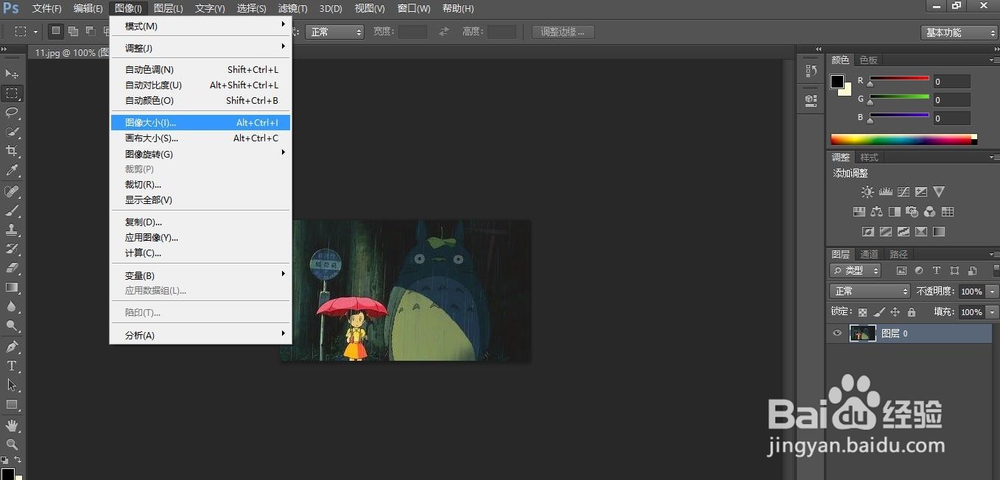Image resolution: width=1000 pixels, height=480 pixels.
Task: Select the Healing Brush tool
Action: point(11,191)
